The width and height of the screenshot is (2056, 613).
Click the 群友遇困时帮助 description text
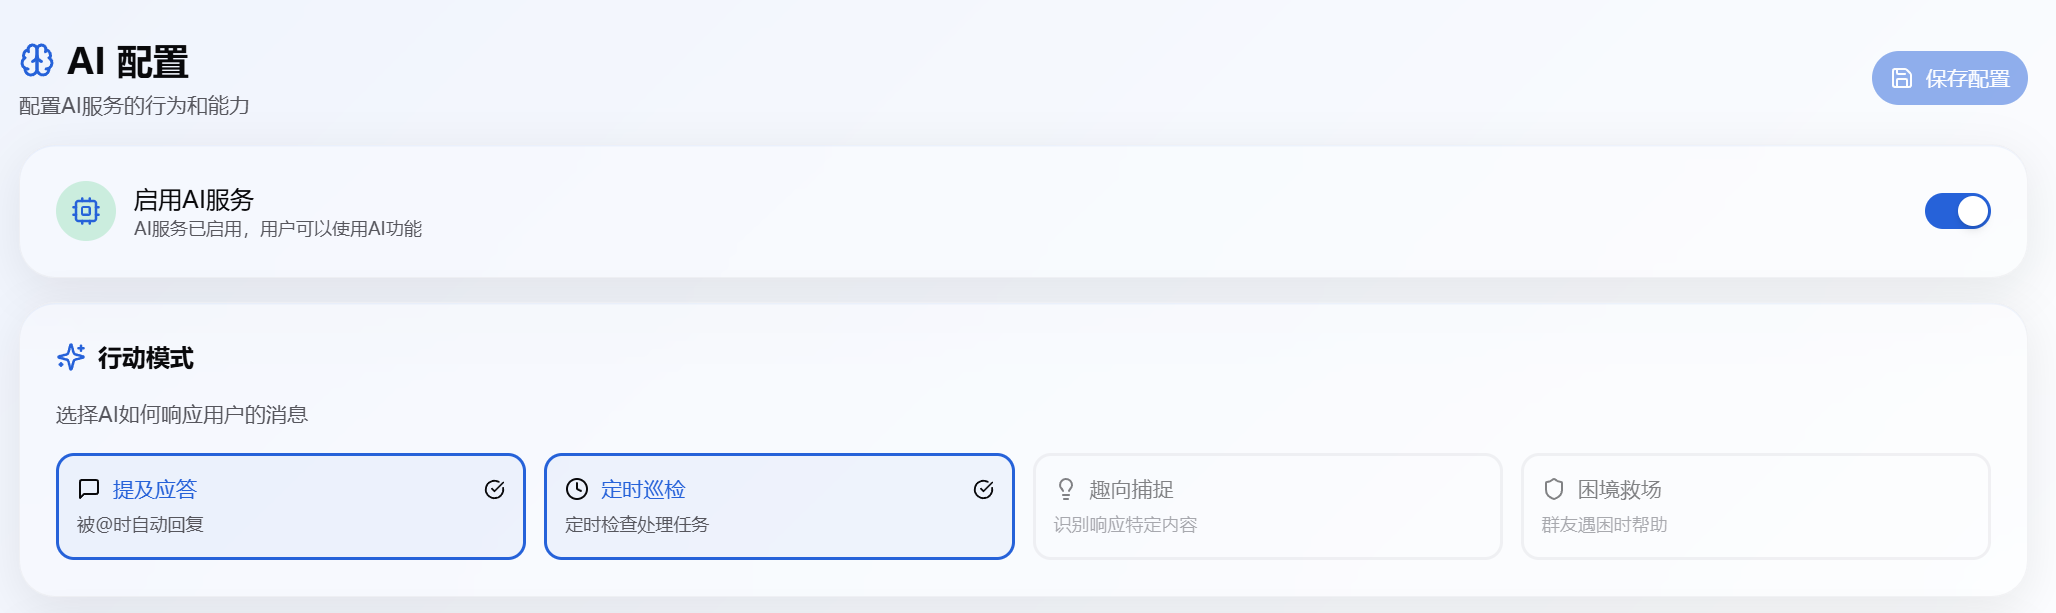tap(1604, 525)
